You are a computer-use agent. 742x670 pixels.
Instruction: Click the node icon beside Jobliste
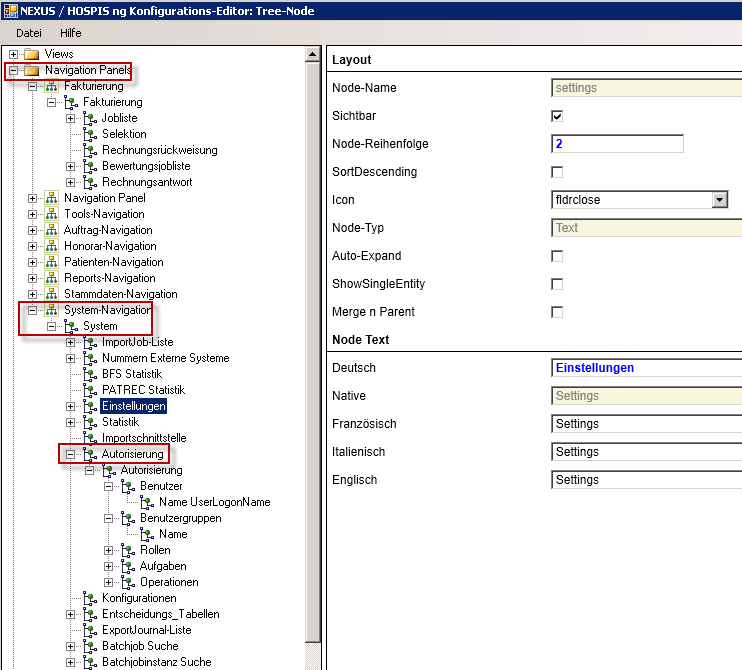click(x=90, y=118)
